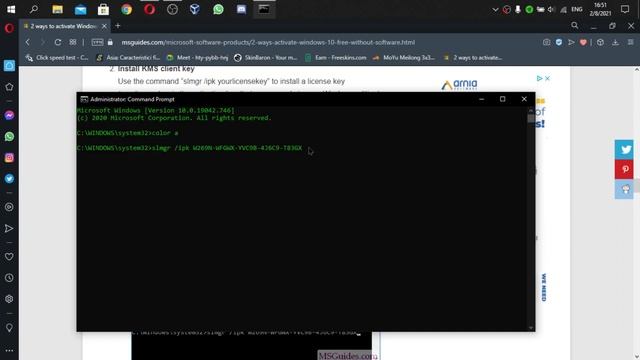Screen dimensions: 640x360
Task: Click the msguides.com address bar
Action: click(268, 42)
